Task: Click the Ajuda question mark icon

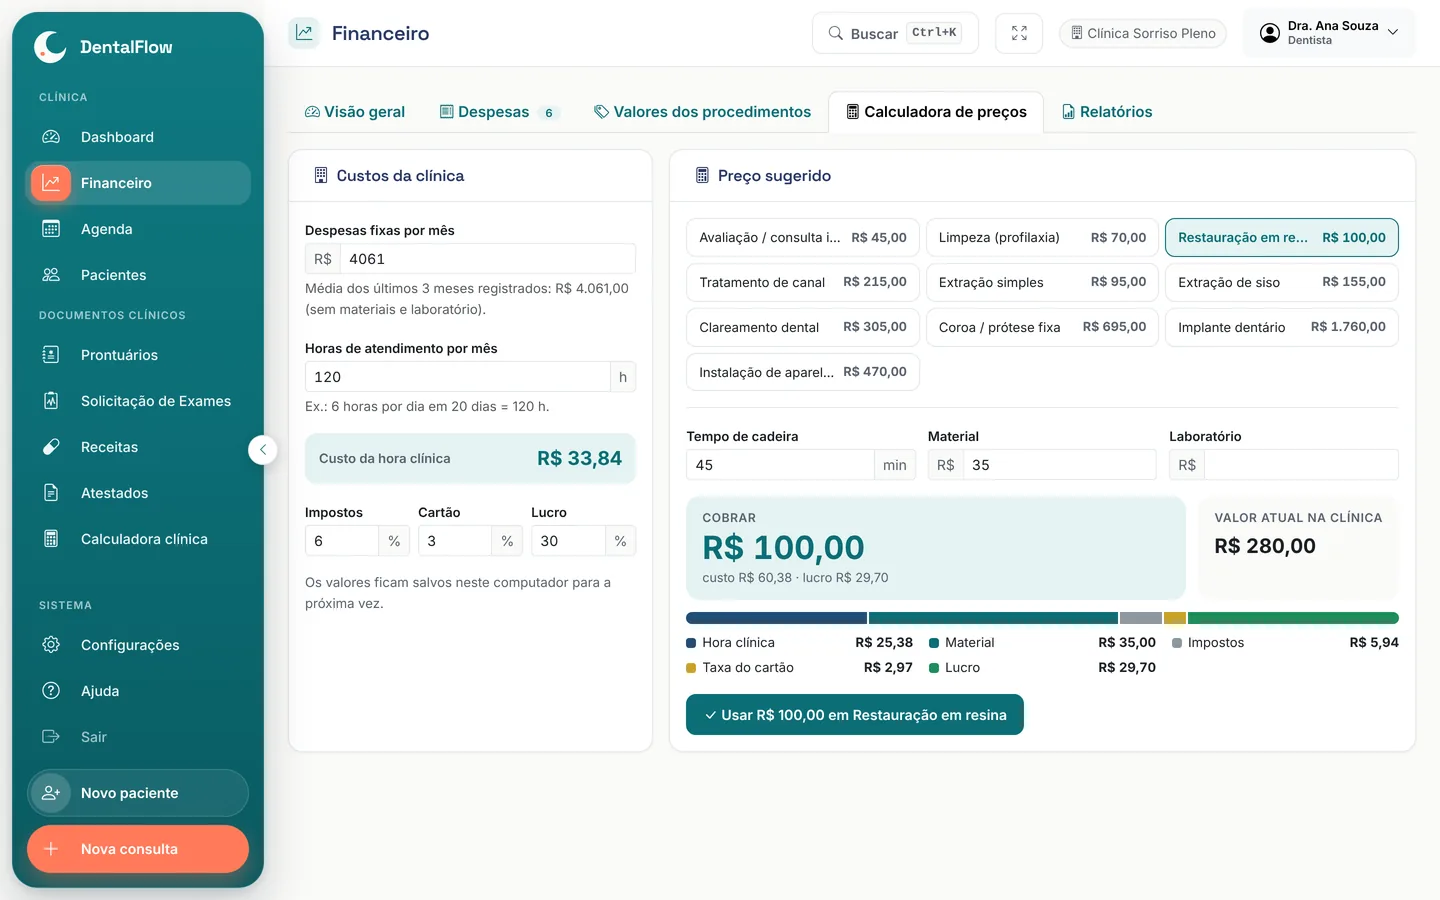Action: point(51,691)
